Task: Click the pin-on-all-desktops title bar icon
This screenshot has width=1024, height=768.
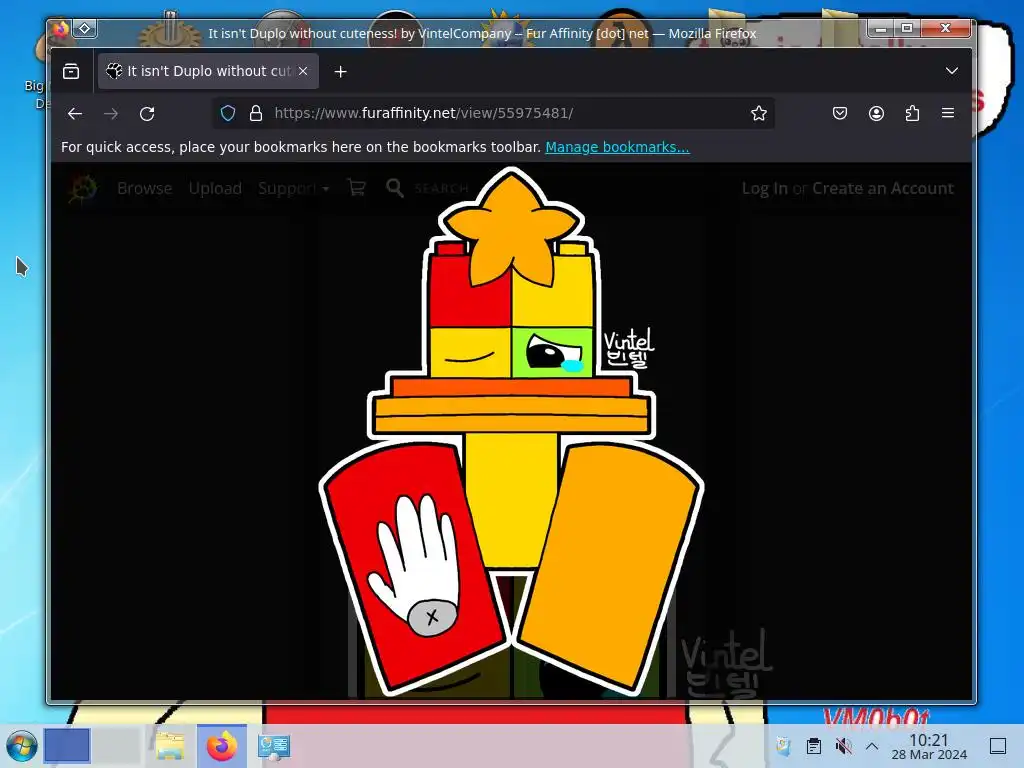Action: [85, 29]
